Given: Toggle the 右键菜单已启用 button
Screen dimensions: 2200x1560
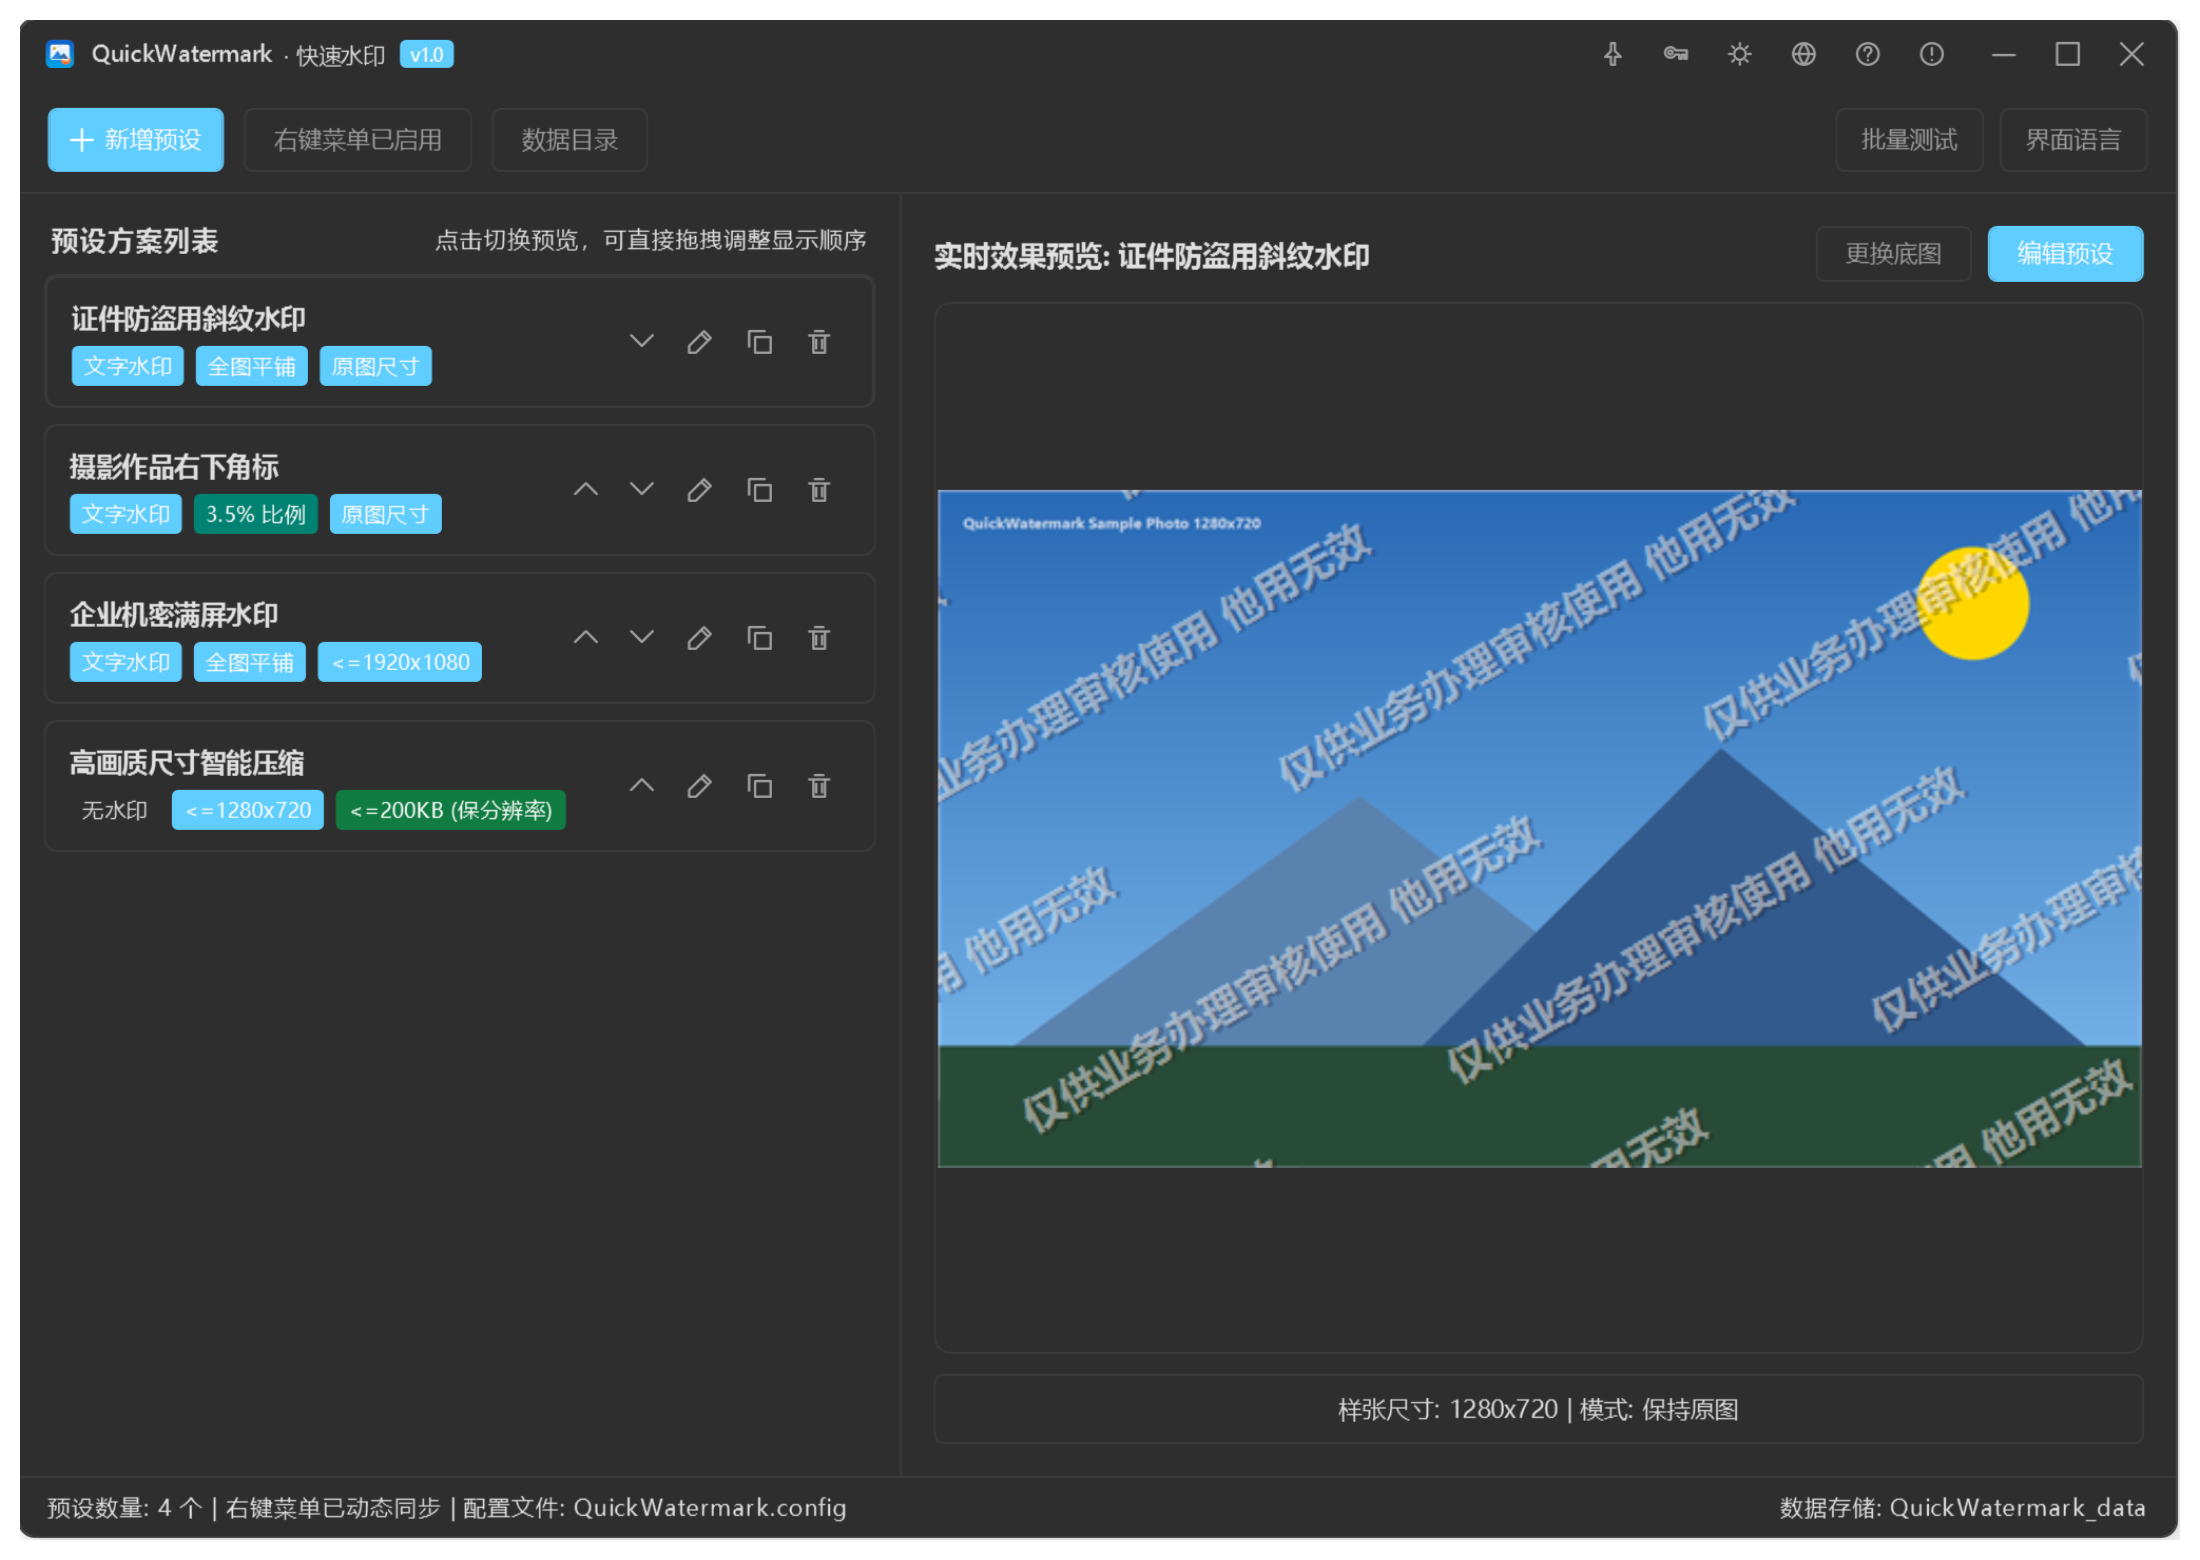Looking at the screenshot, I should 358,140.
